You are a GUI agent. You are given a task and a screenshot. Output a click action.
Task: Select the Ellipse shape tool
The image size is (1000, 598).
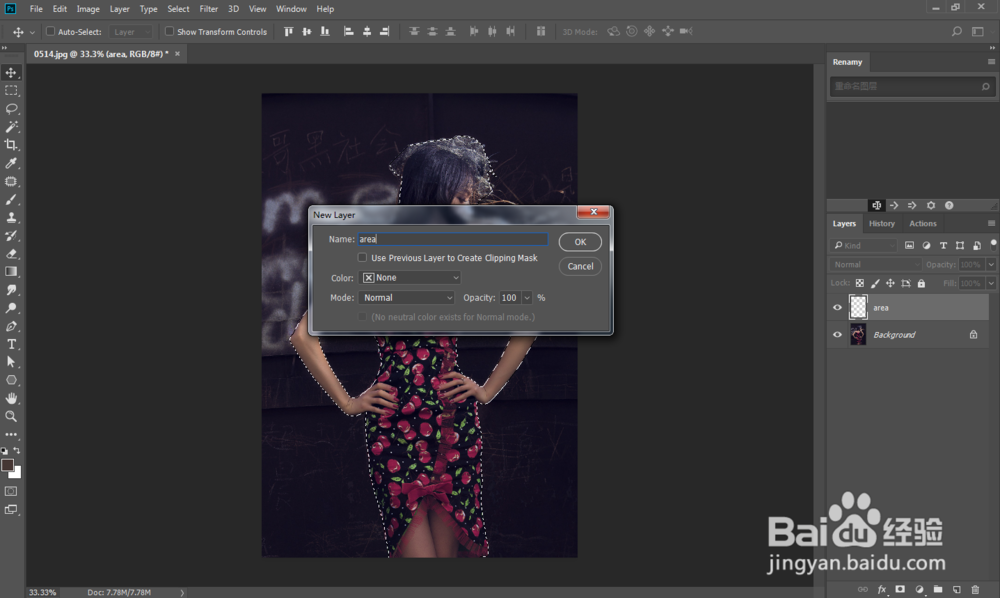(x=11, y=380)
